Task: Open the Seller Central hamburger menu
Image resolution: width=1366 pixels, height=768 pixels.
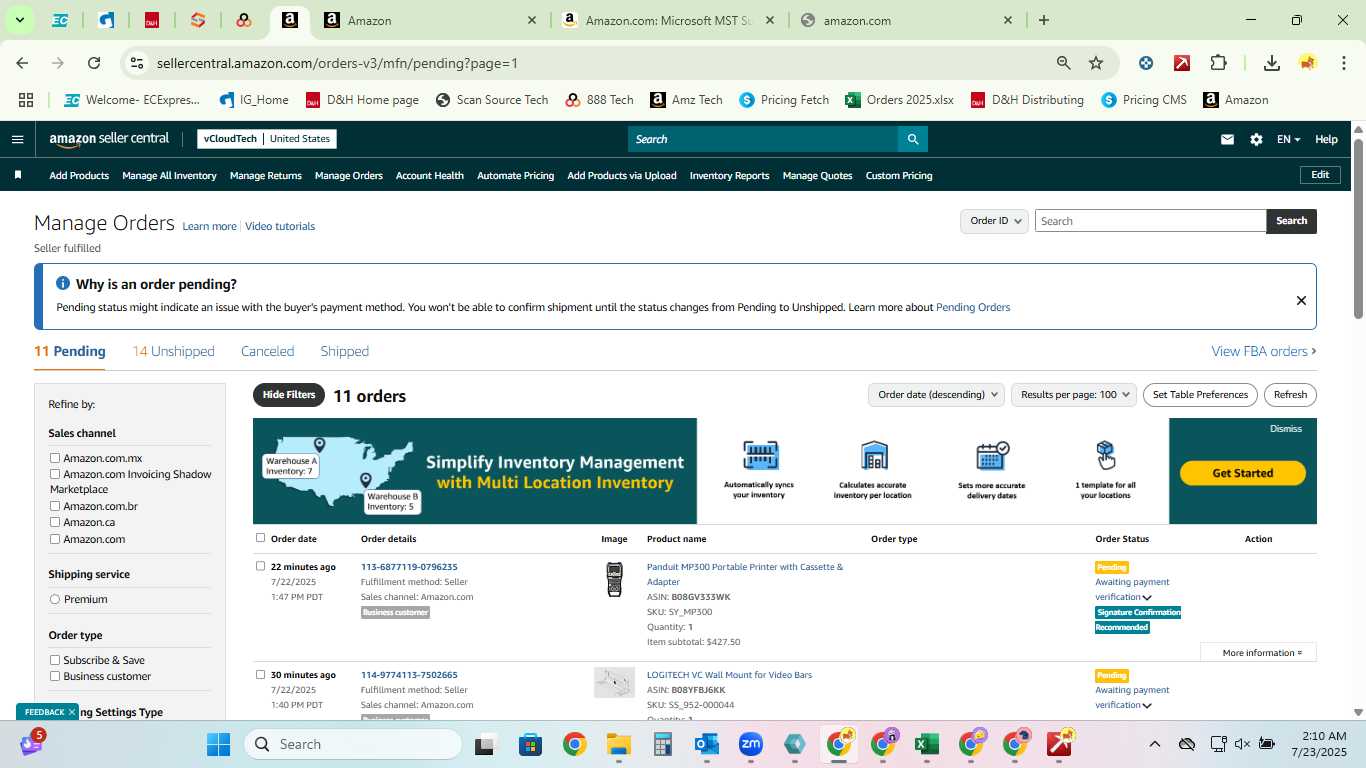Action: tap(17, 139)
